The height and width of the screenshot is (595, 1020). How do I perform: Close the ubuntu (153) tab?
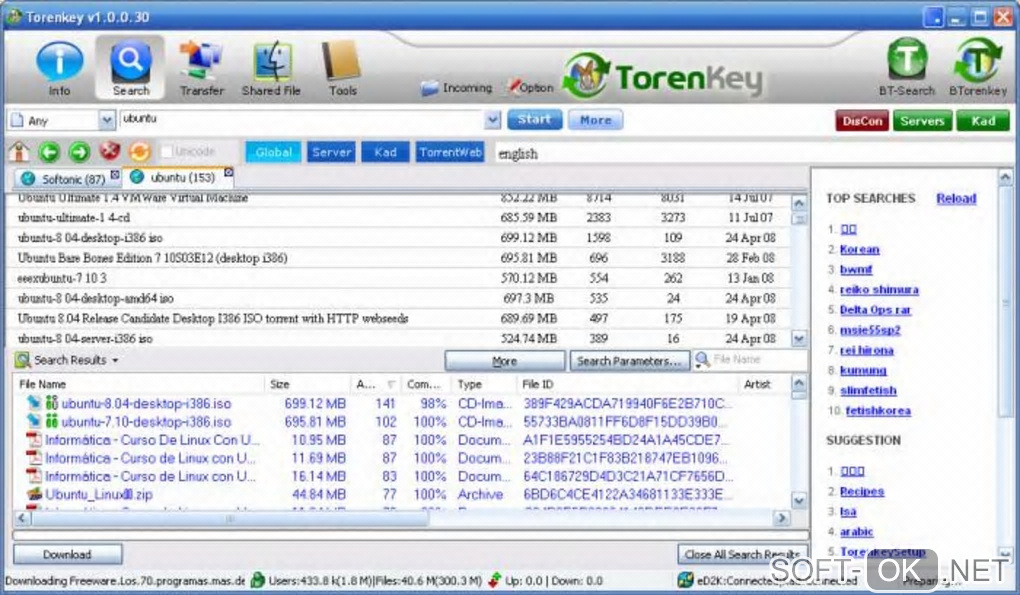coord(229,172)
